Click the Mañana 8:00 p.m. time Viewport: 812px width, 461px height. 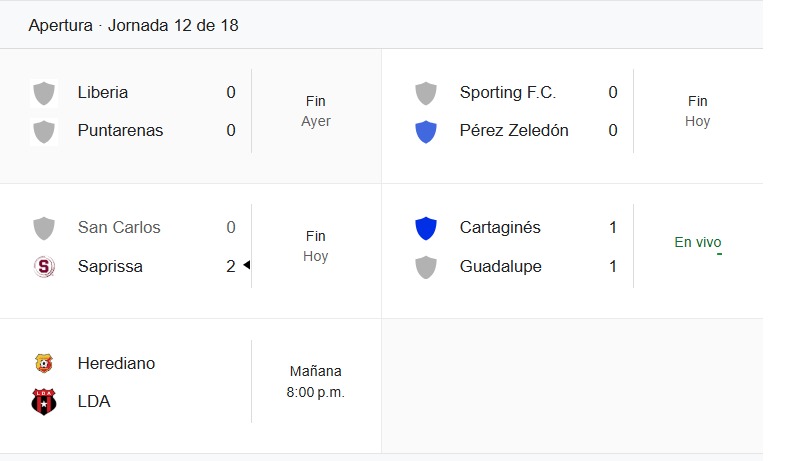click(315, 382)
